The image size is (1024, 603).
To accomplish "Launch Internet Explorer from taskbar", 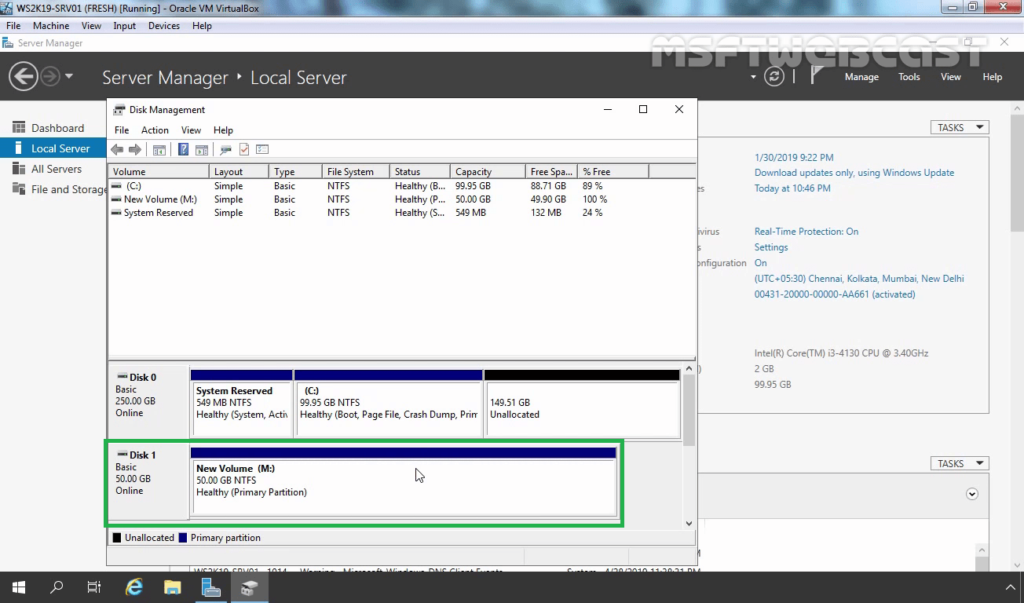I will 134,587.
